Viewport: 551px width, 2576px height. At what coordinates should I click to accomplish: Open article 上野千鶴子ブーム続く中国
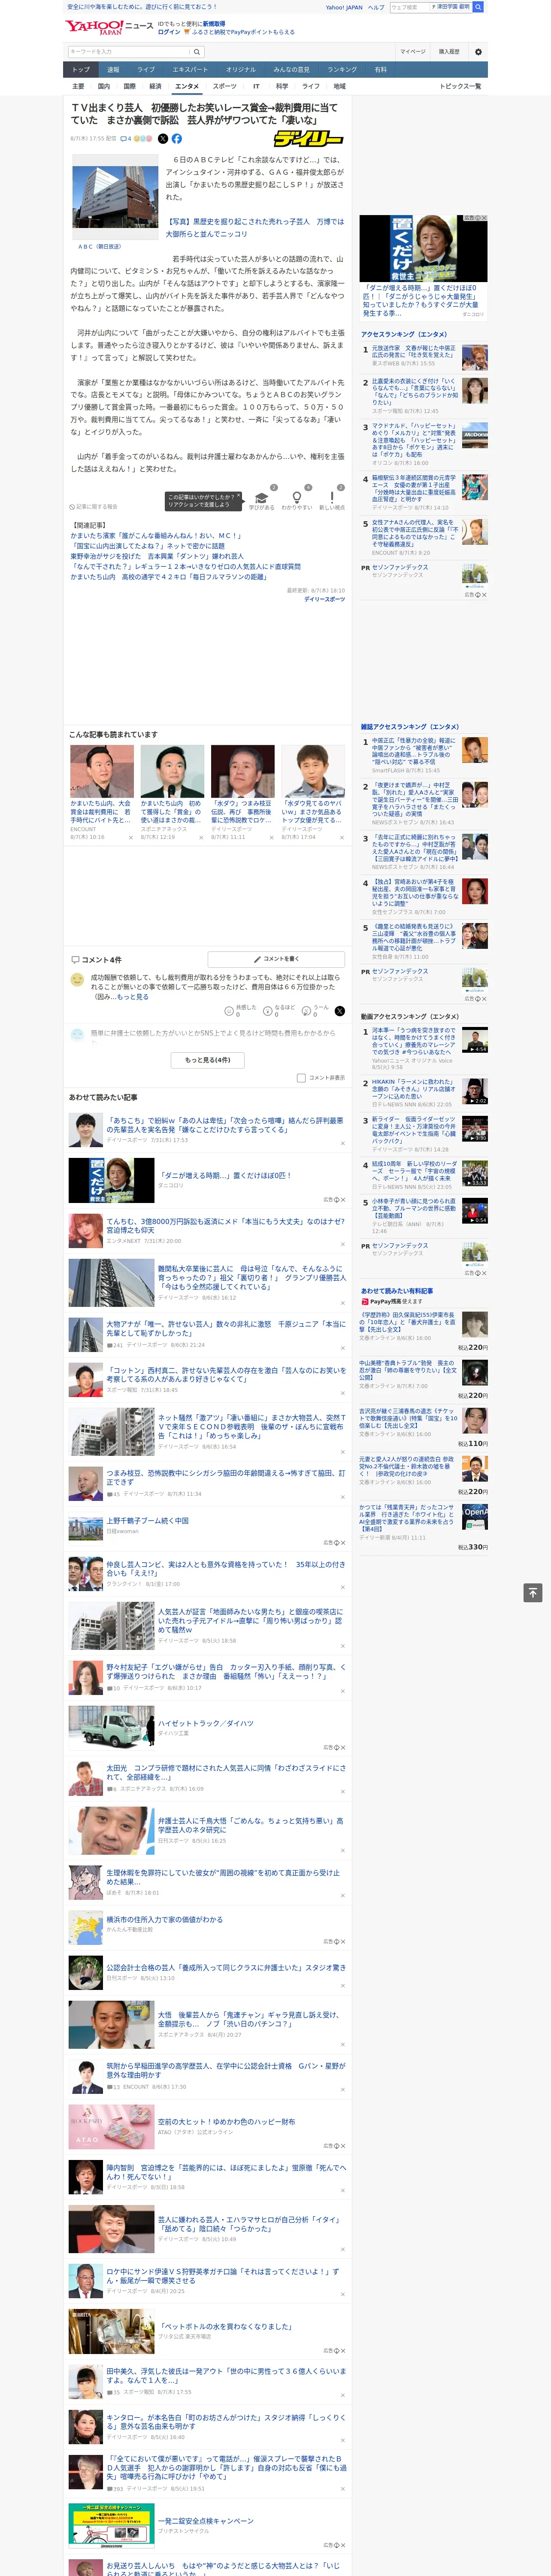point(148,1521)
